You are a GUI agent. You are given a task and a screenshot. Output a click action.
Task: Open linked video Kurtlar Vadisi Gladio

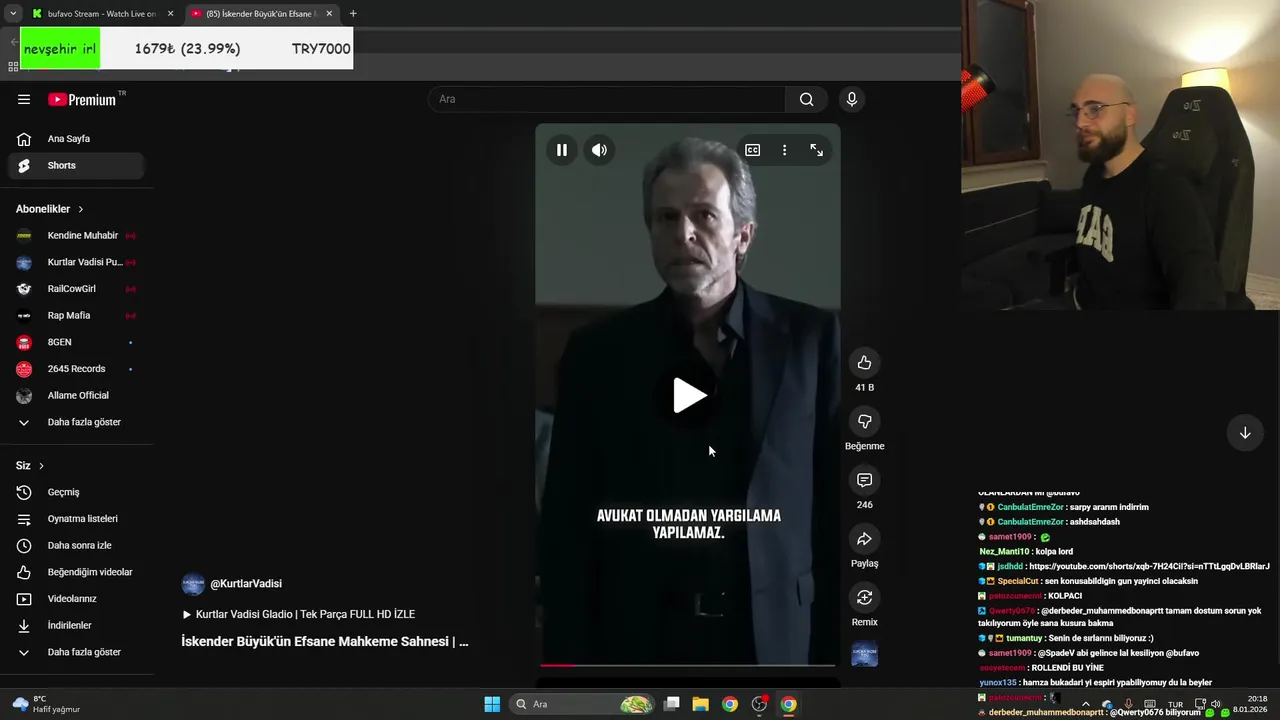[298, 614]
